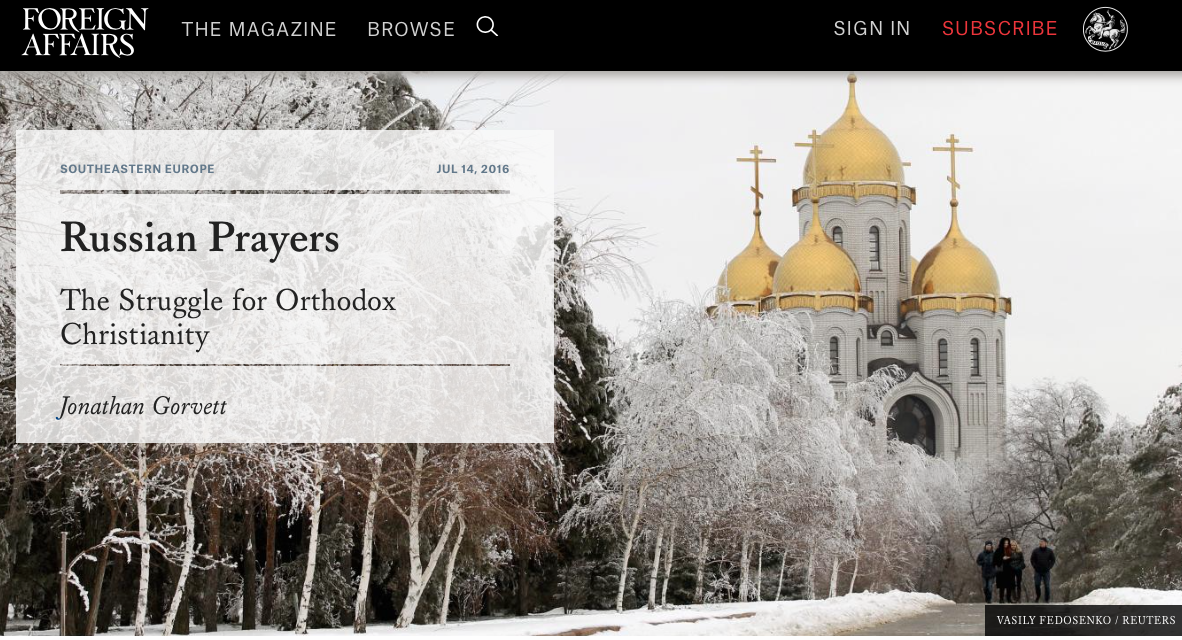This screenshot has height=640, width=1182.
Task: Select the Struggle for Orthodox Christianity subtitle
Action: pyautogui.click(x=228, y=317)
